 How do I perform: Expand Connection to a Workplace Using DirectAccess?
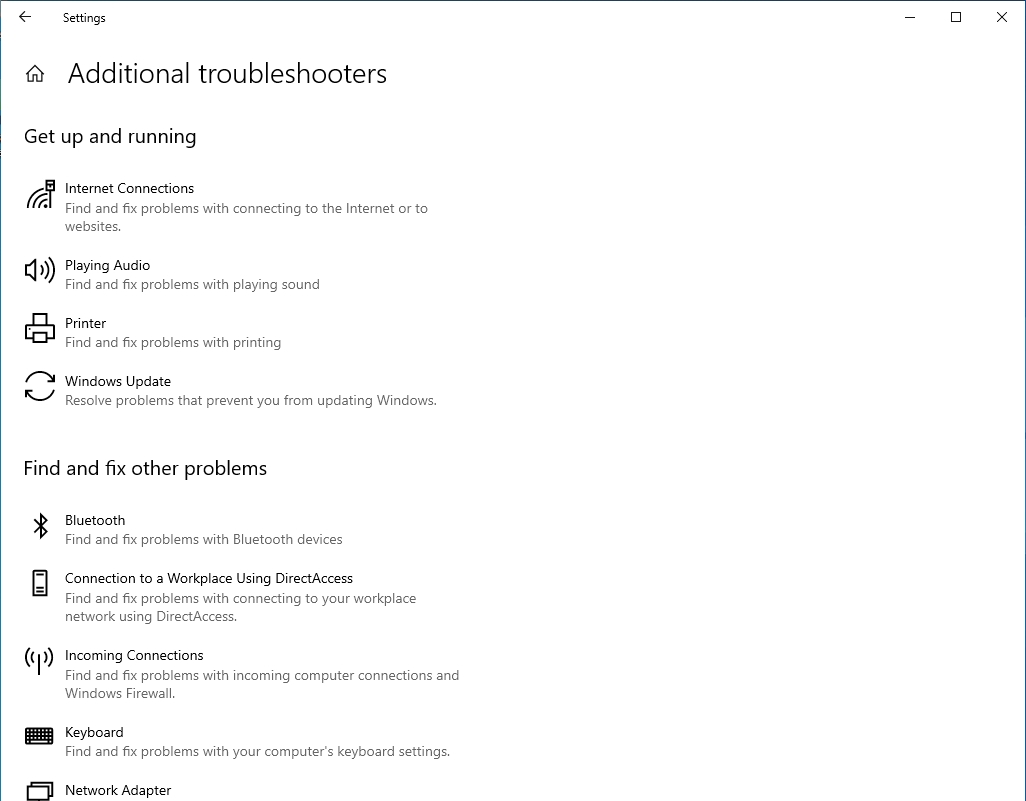209,578
